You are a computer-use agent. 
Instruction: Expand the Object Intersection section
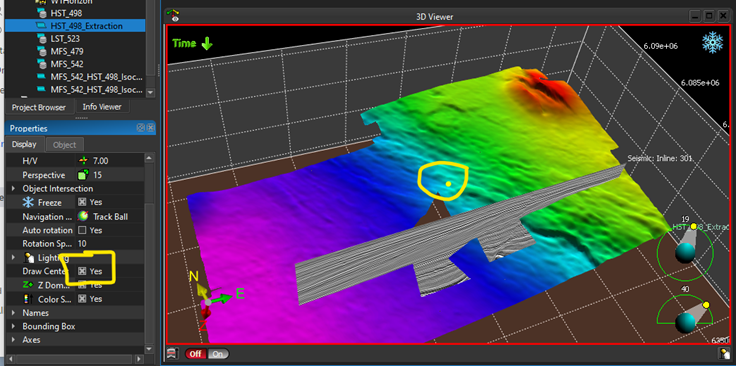pyautogui.click(x=13, y=189)
